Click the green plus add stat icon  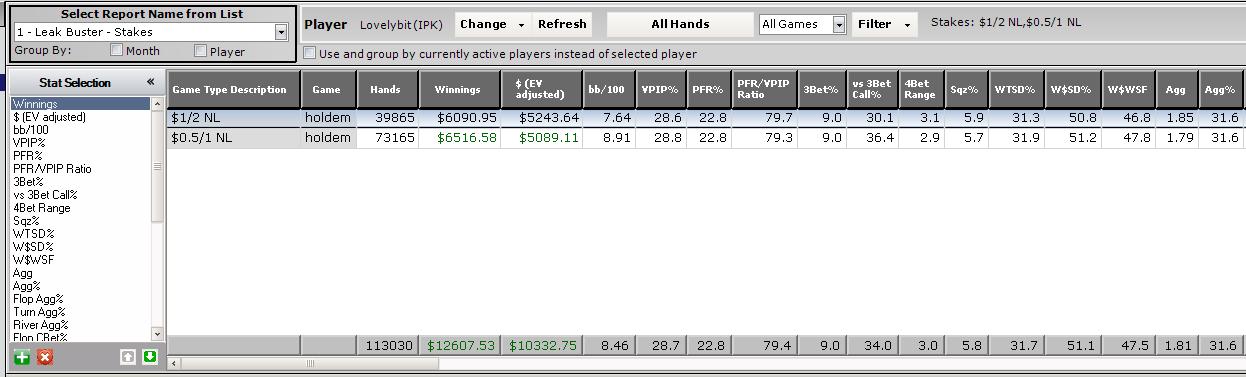pyautogui.click(x=22, y=357)
